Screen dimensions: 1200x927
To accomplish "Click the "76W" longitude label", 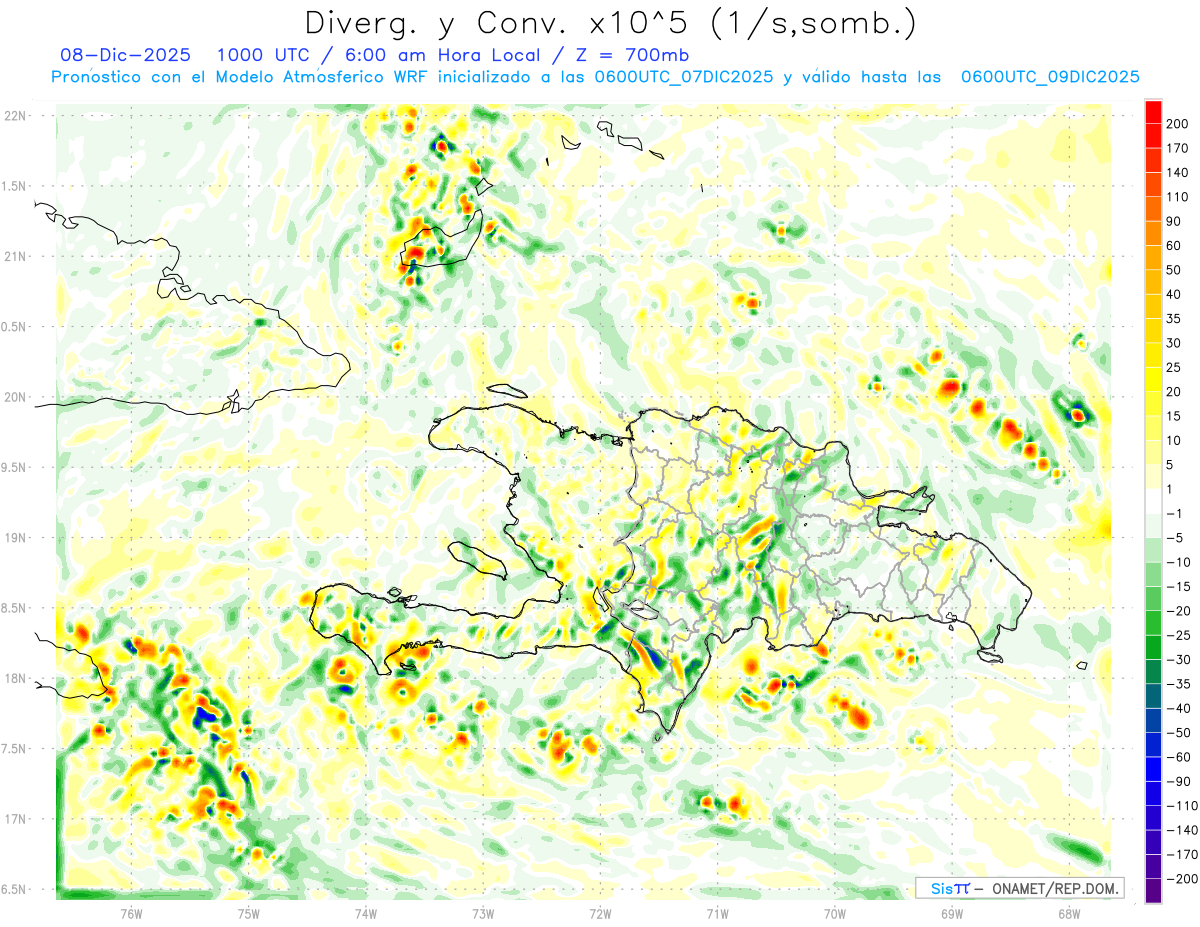I will click(x=131, y=913).
